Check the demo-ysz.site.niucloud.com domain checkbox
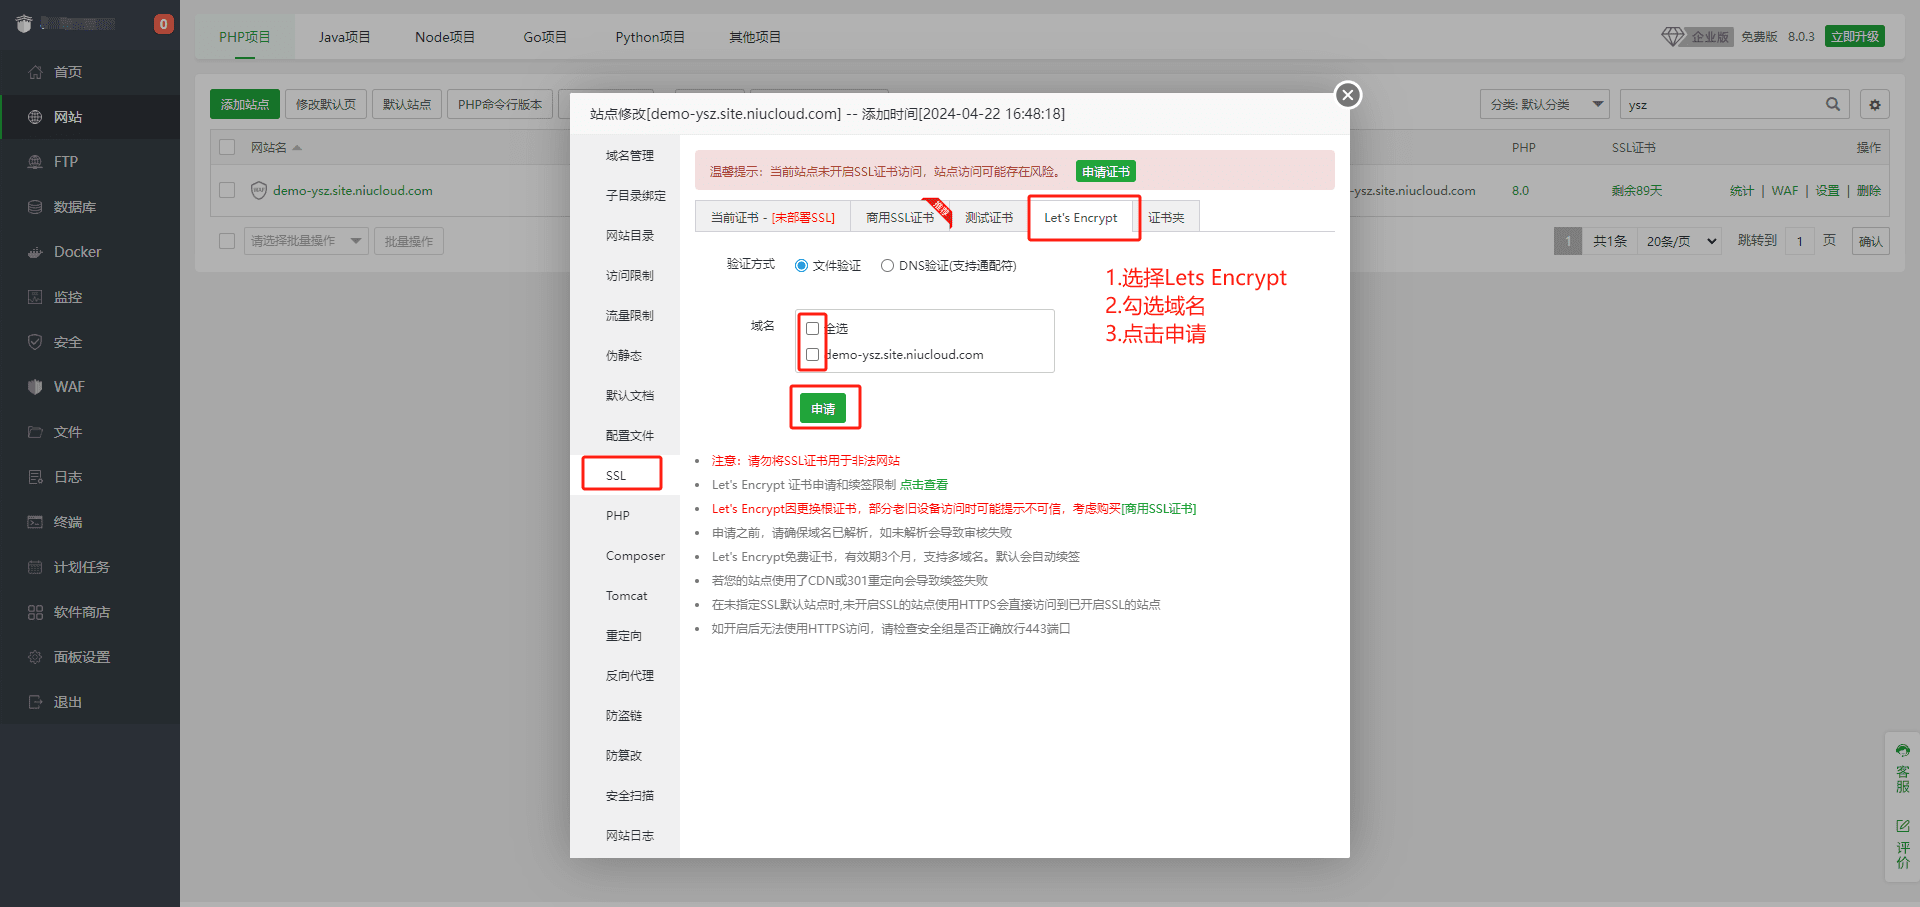This screenshot has width=1920, height=907. 812,354
